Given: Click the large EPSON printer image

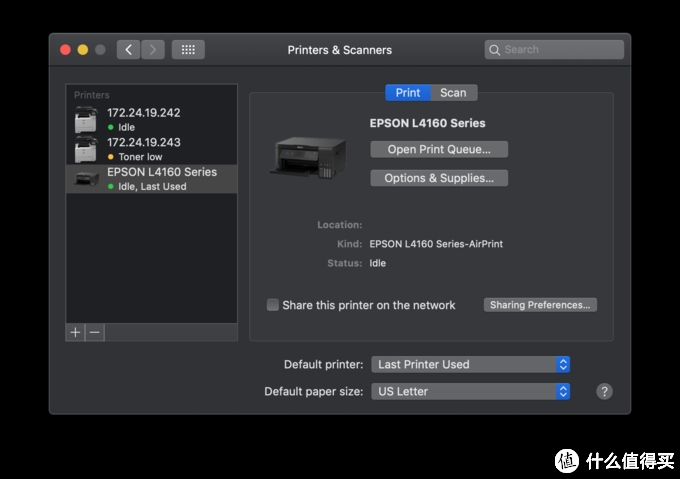Looking at the screenshot, I should tap(308, 157).
